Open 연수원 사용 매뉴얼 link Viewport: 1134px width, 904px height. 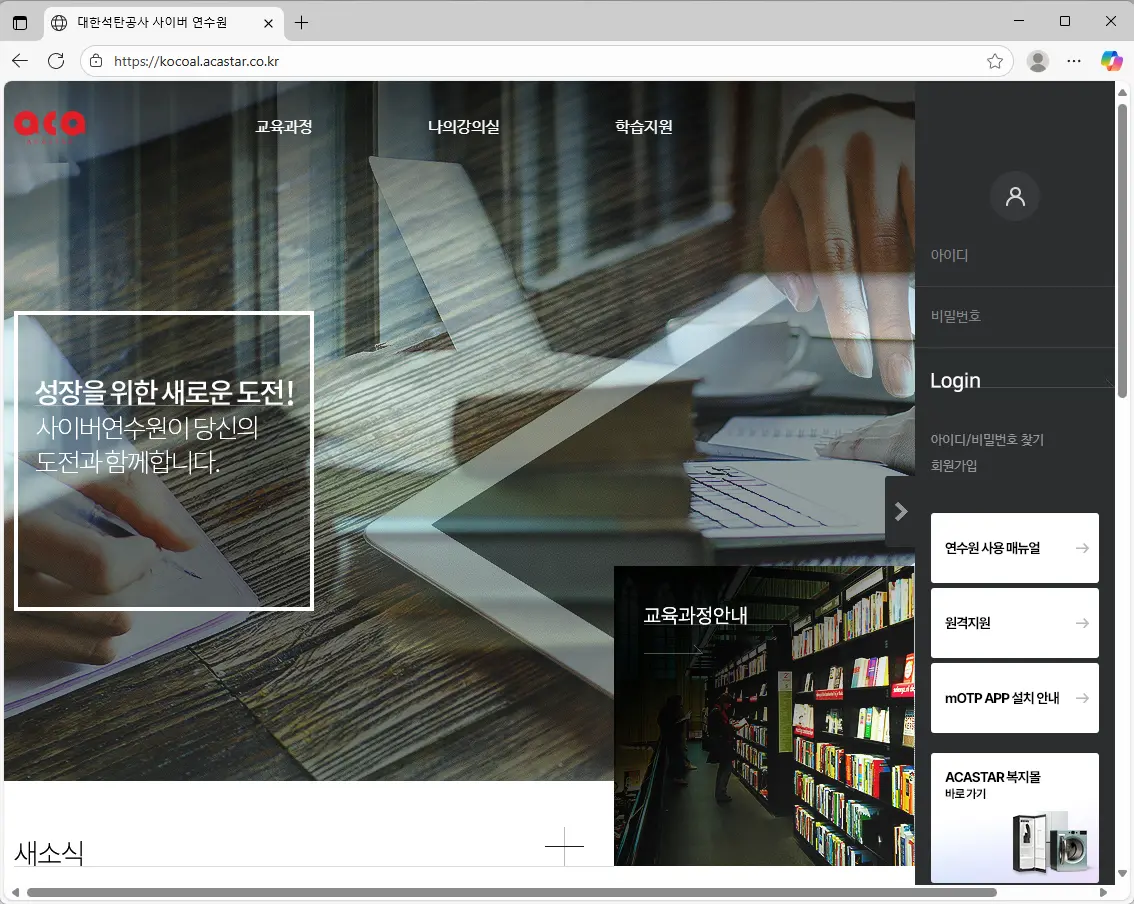(x=1014, y=548)
